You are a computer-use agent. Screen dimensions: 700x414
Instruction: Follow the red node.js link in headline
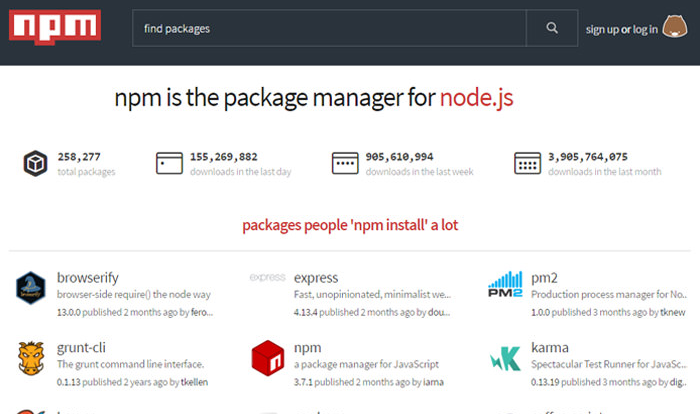(476, 97)
